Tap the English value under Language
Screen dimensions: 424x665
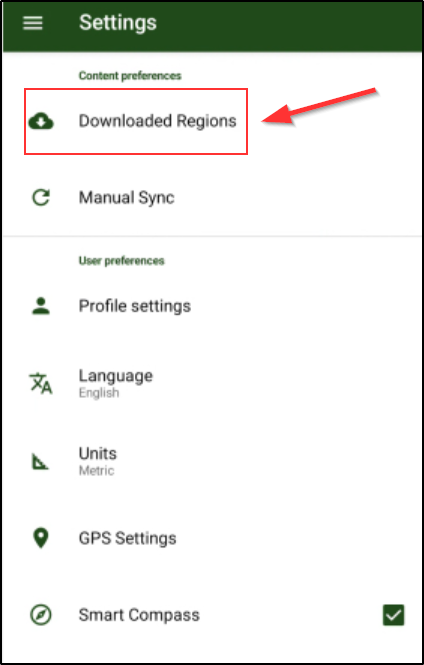pyautogui.click(x=99, y=393)
